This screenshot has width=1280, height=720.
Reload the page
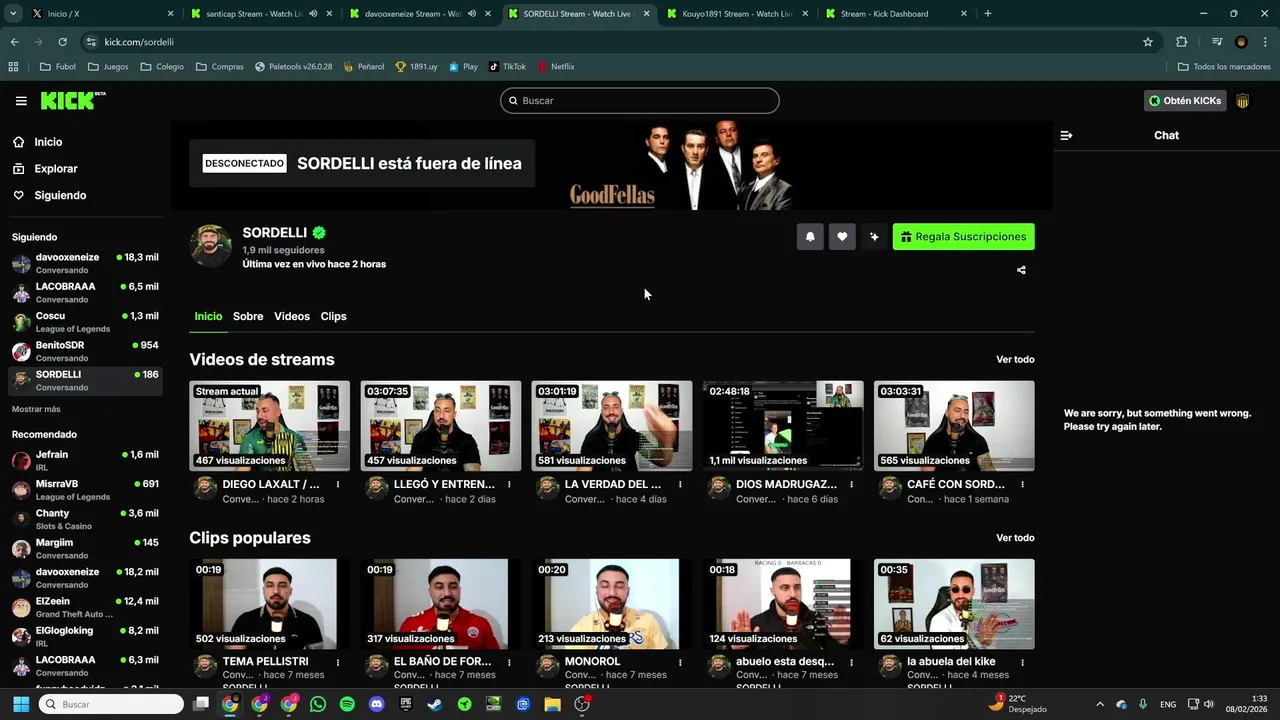point(62,42)
